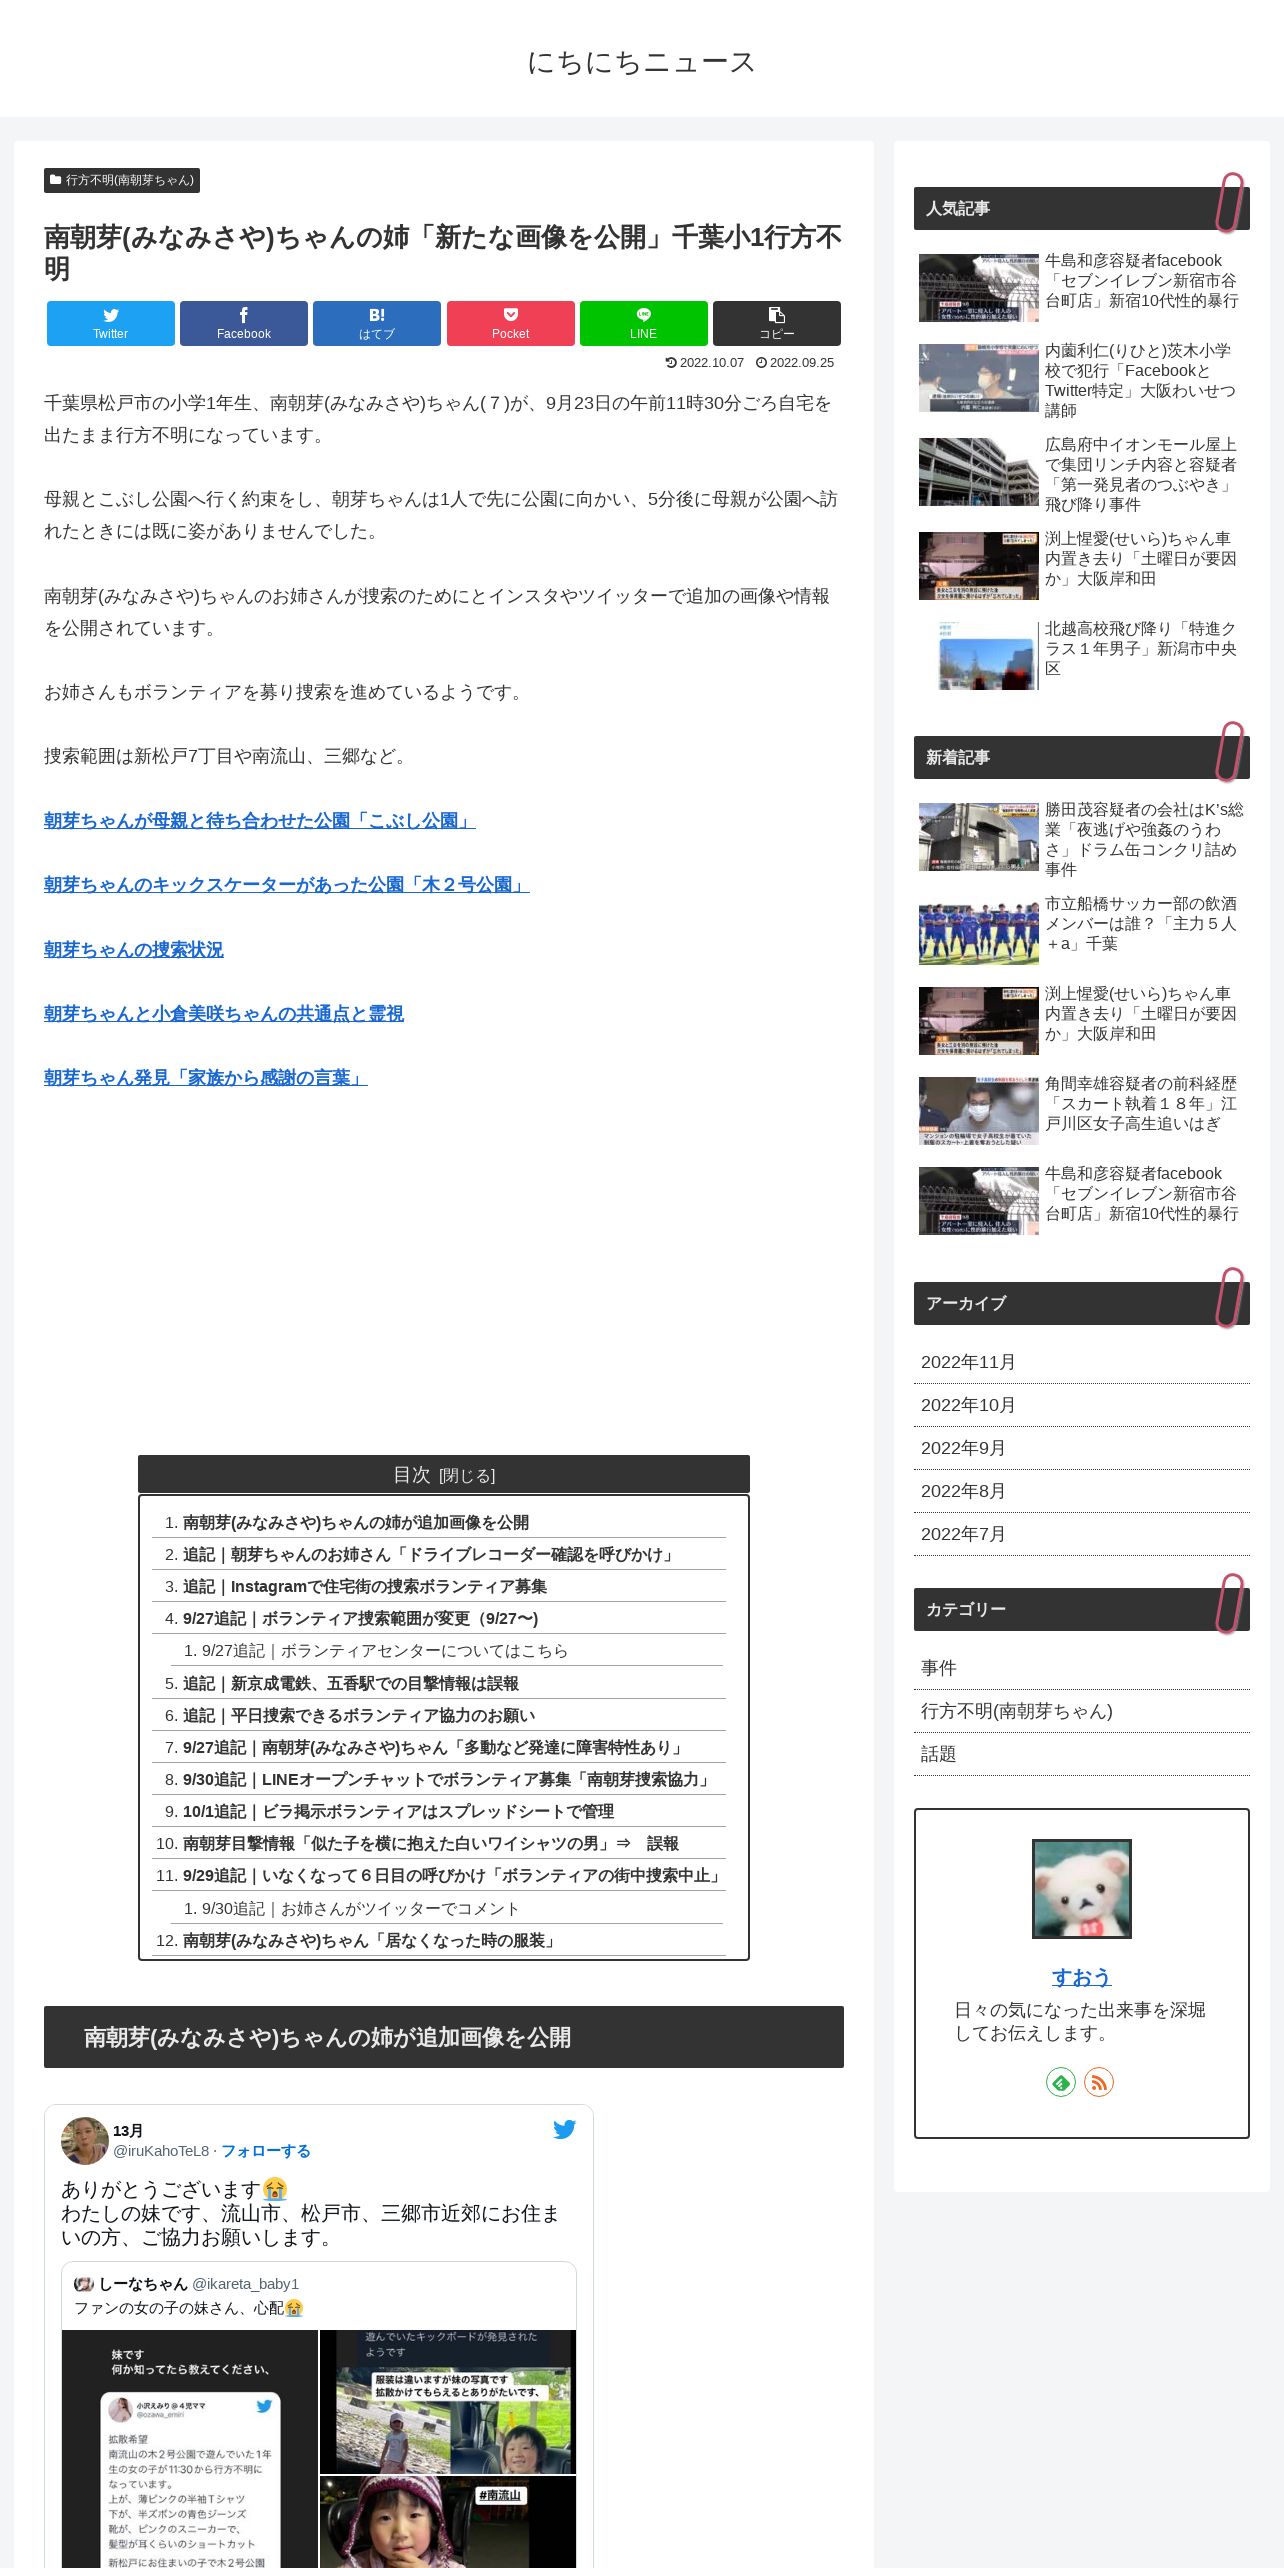Share the article via LINE
1284x2568 pixels.
pyautogui.click(x=643, y=323)
